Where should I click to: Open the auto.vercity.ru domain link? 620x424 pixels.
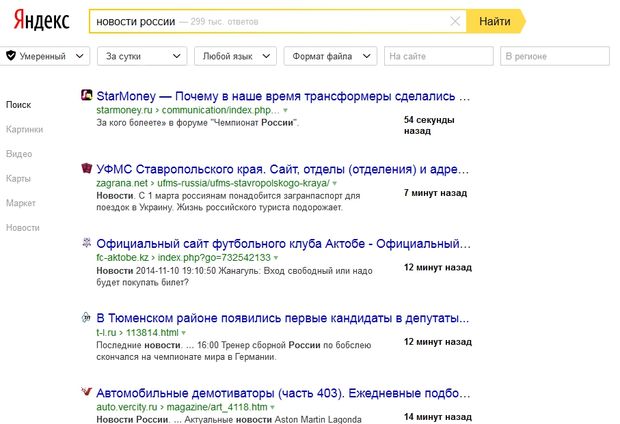127,407
